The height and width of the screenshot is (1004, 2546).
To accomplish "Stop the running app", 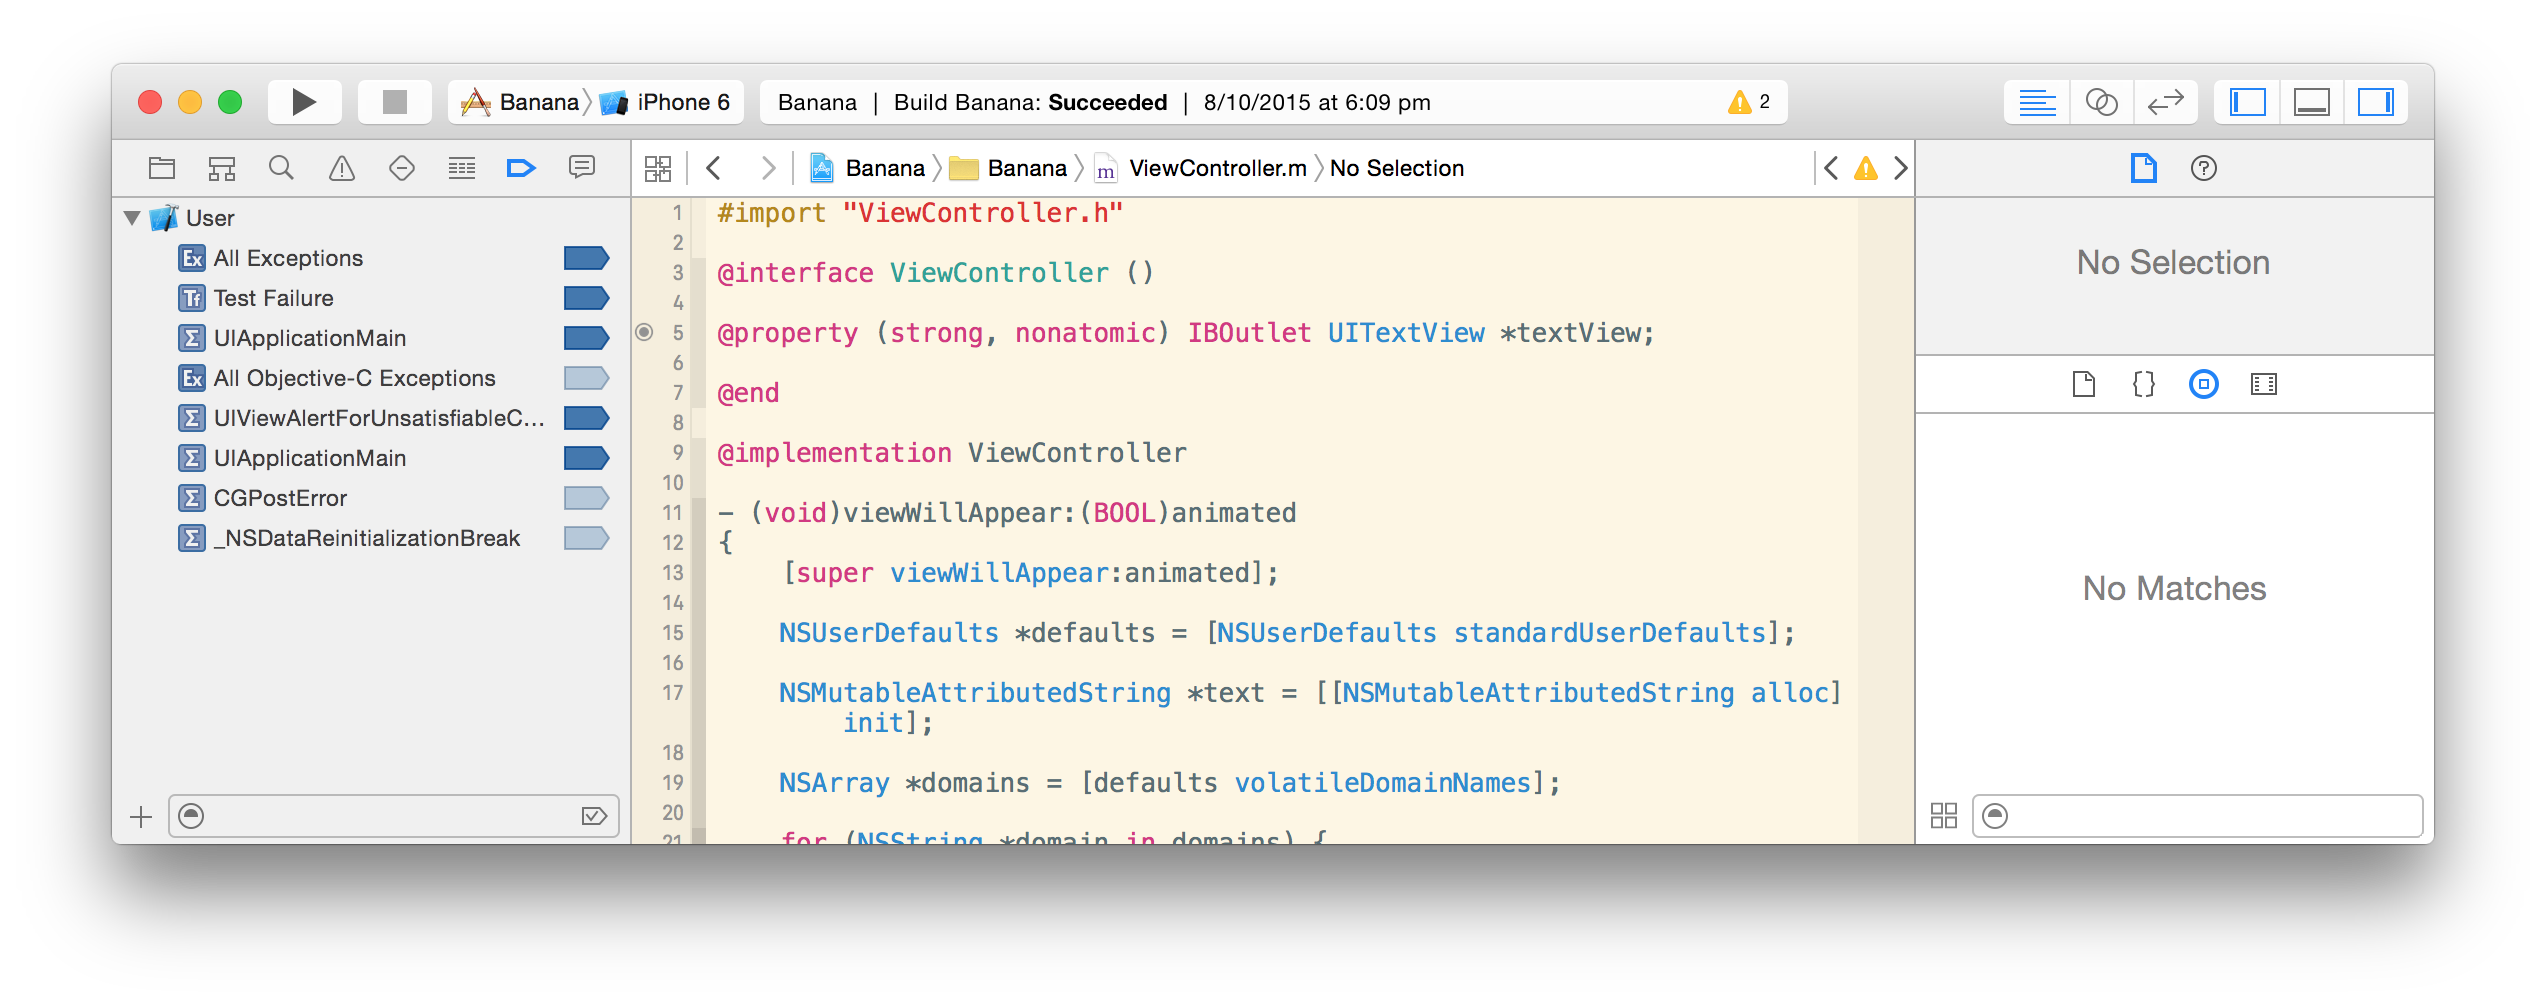I will (x=395, y=102).
